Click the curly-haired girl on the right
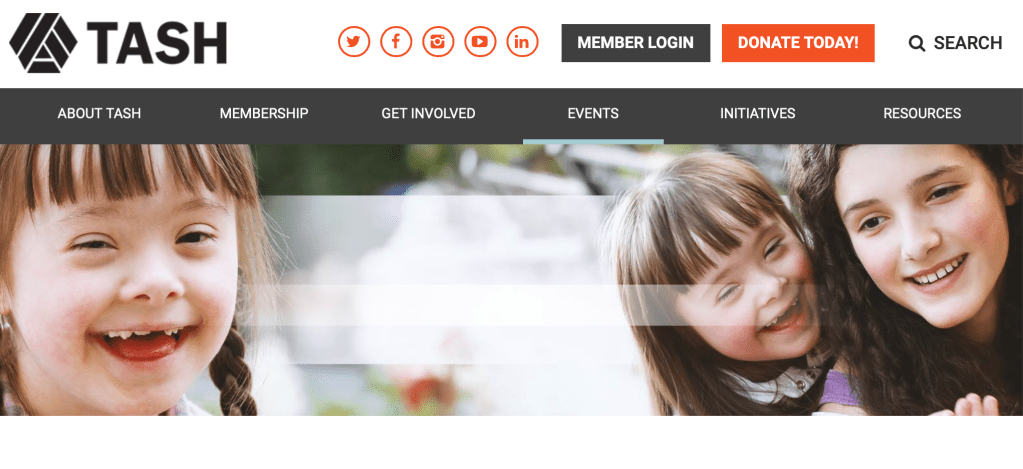The width and height of the screenshot is (1023, 469). coord(913,274)
